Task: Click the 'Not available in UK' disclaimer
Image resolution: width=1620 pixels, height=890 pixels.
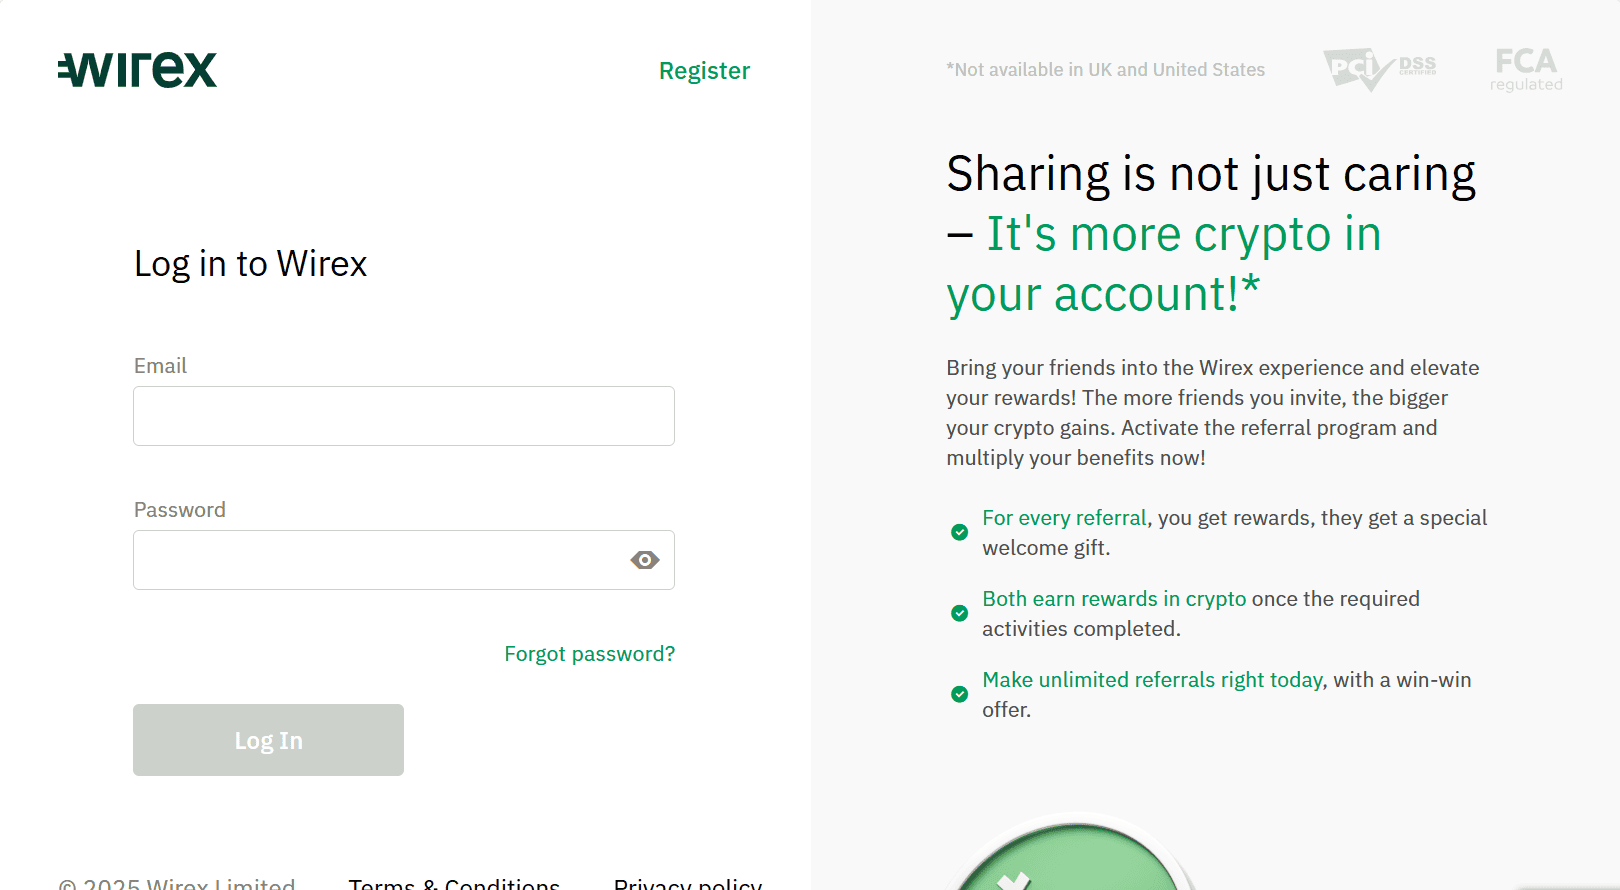Action: 1105,70
